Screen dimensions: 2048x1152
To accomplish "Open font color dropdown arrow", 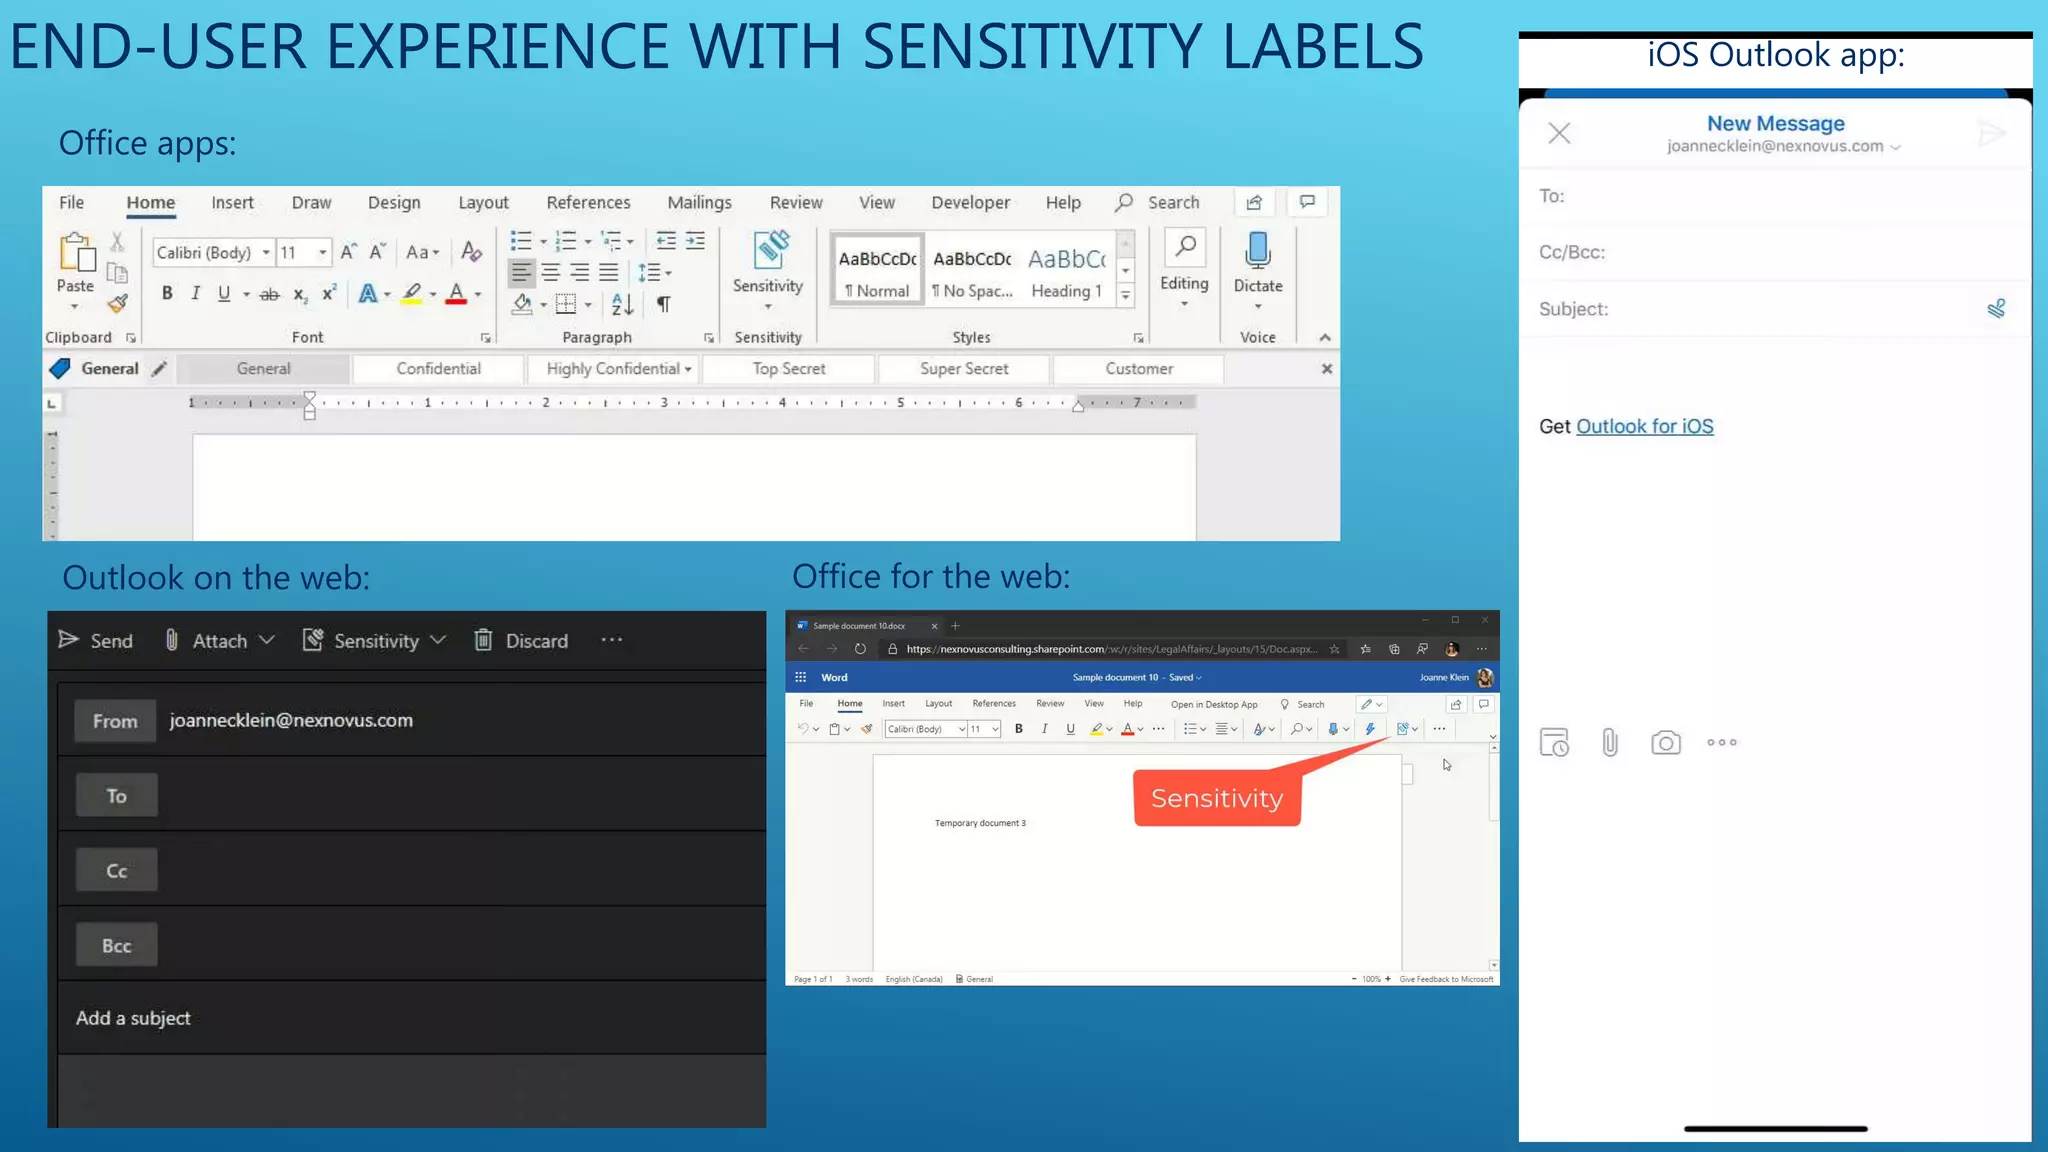I will click(479, 294).
